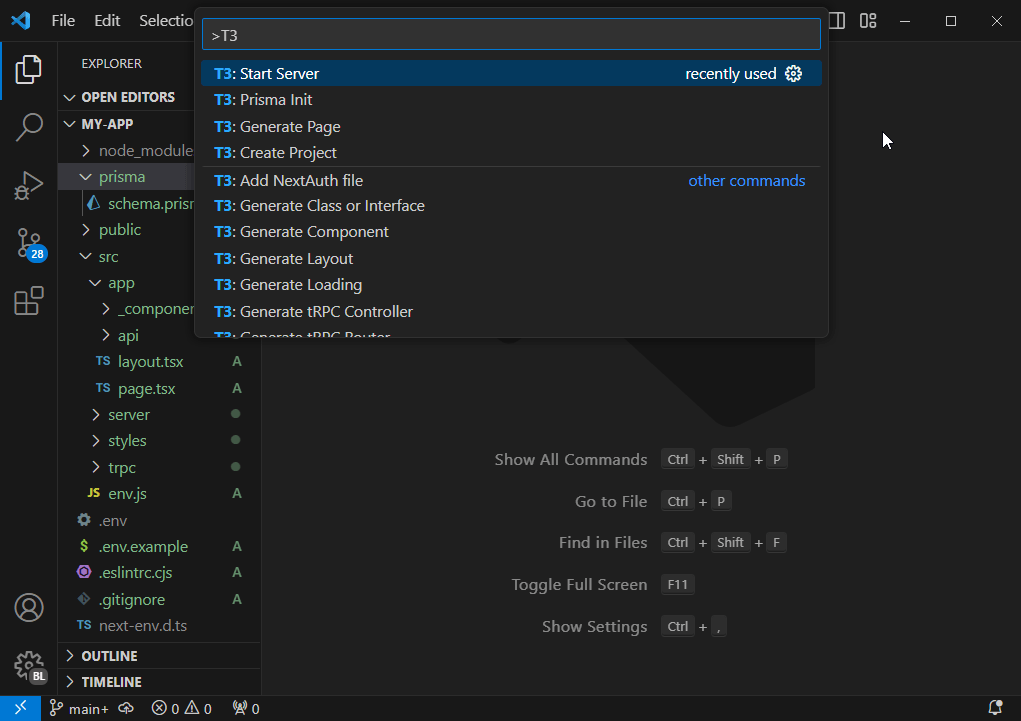Maximize the VS Code window
The width and height of the screenshot is (1021, 721).
click(x=951, y=21)
